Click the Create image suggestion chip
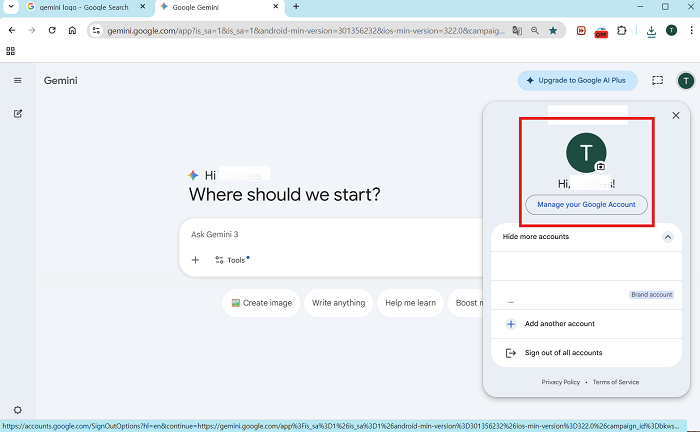This screenshot has height=432, width=700. (261, 303)
